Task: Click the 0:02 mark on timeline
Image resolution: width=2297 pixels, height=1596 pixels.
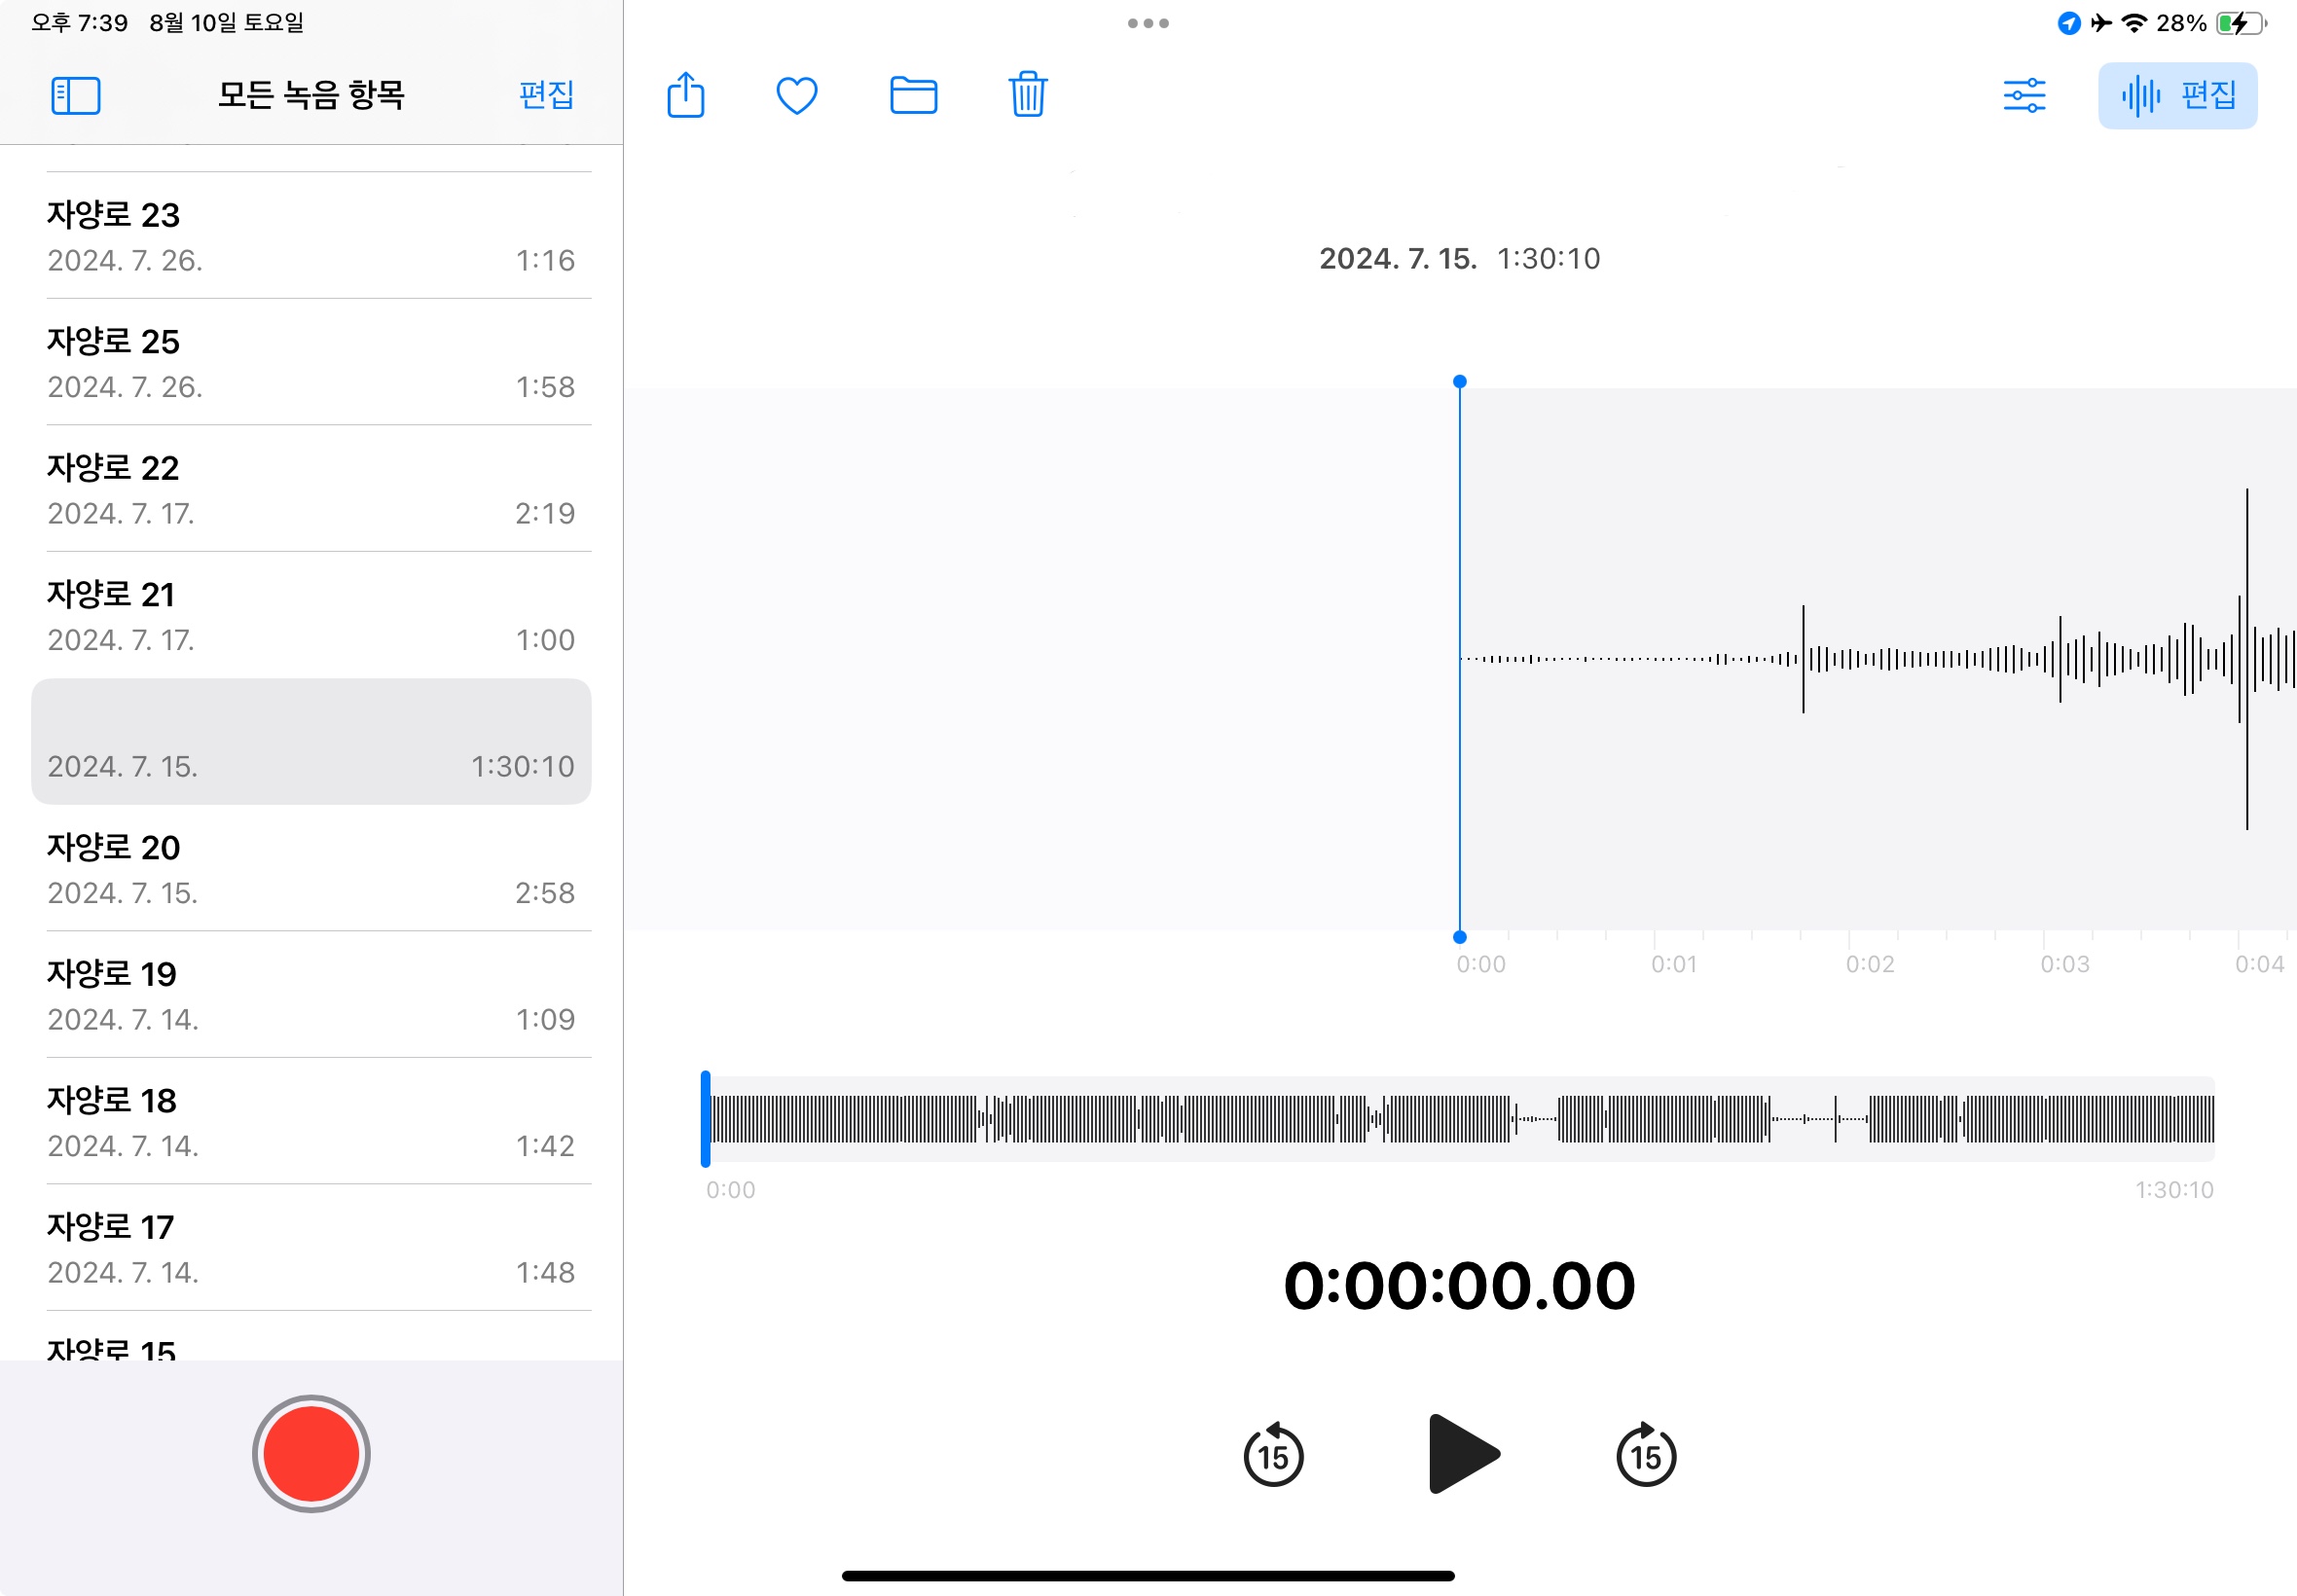Action: pos(1869,964)
